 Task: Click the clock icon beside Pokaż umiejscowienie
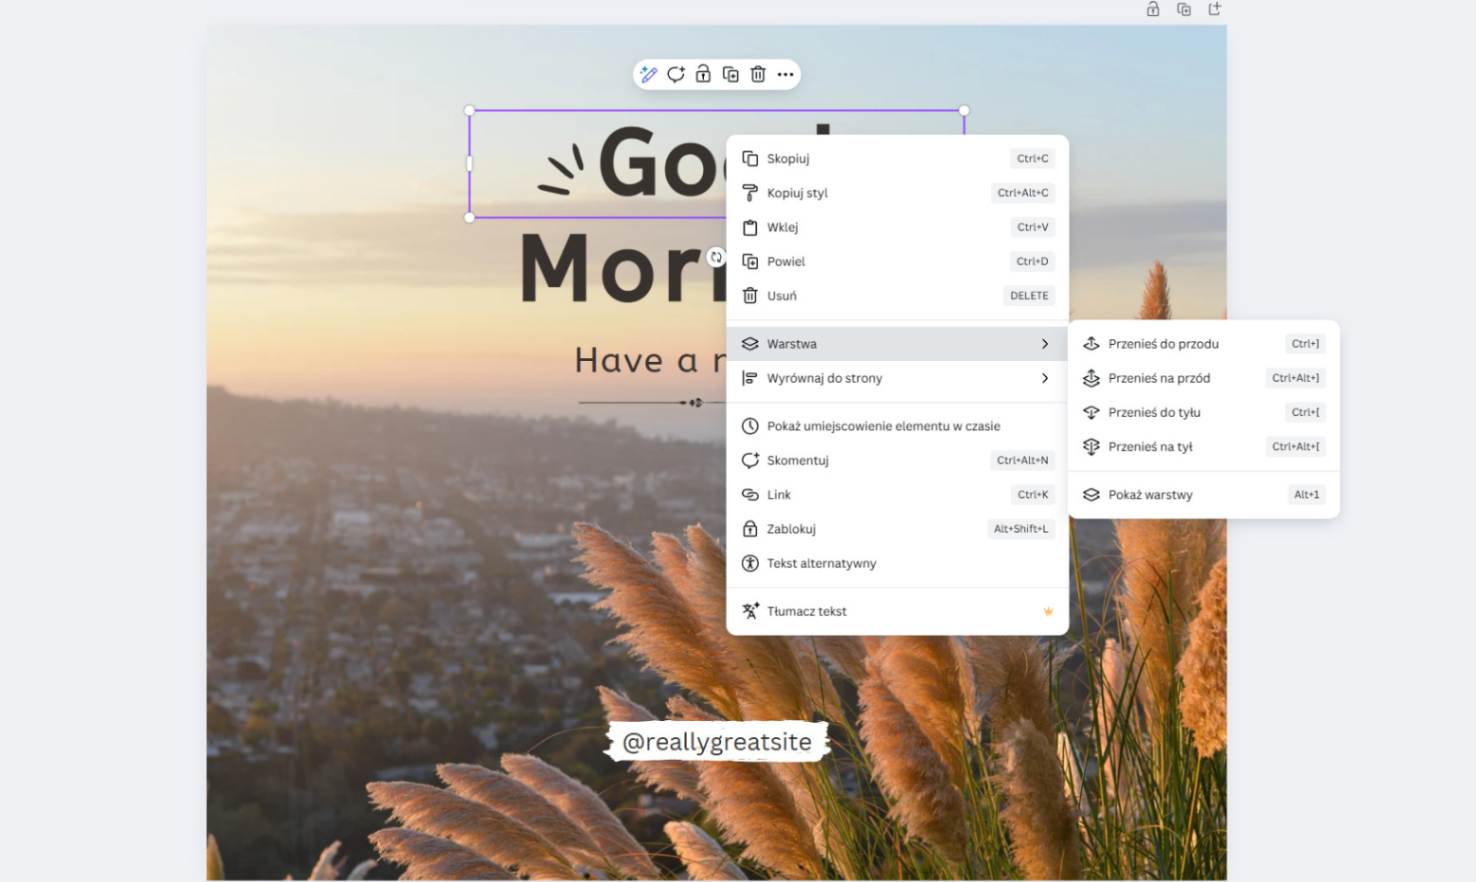click(750, 426)
